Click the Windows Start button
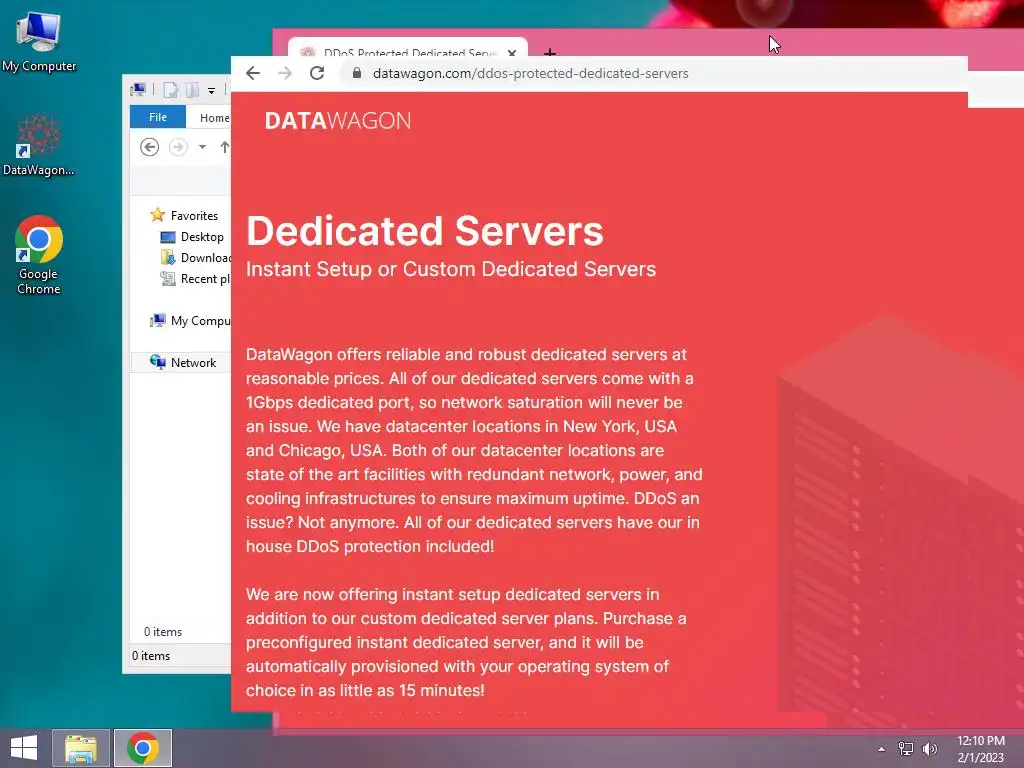The height and width of the screenshot is (768, 1024). click(24, 748)
